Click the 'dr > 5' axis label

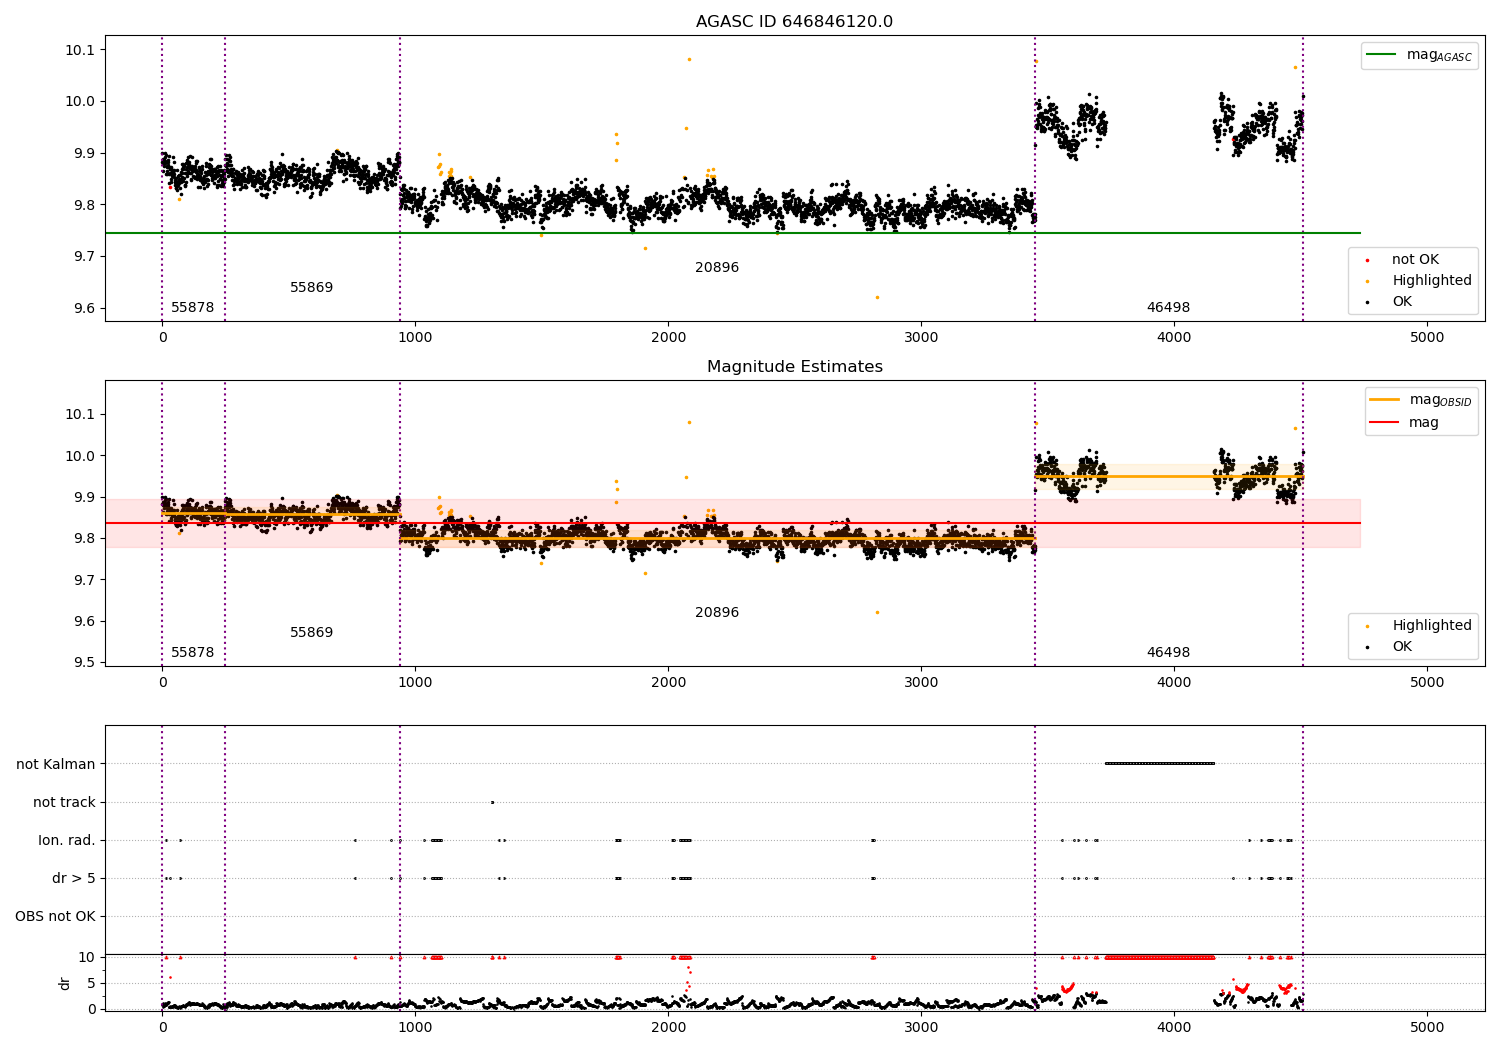pos(74,878)
